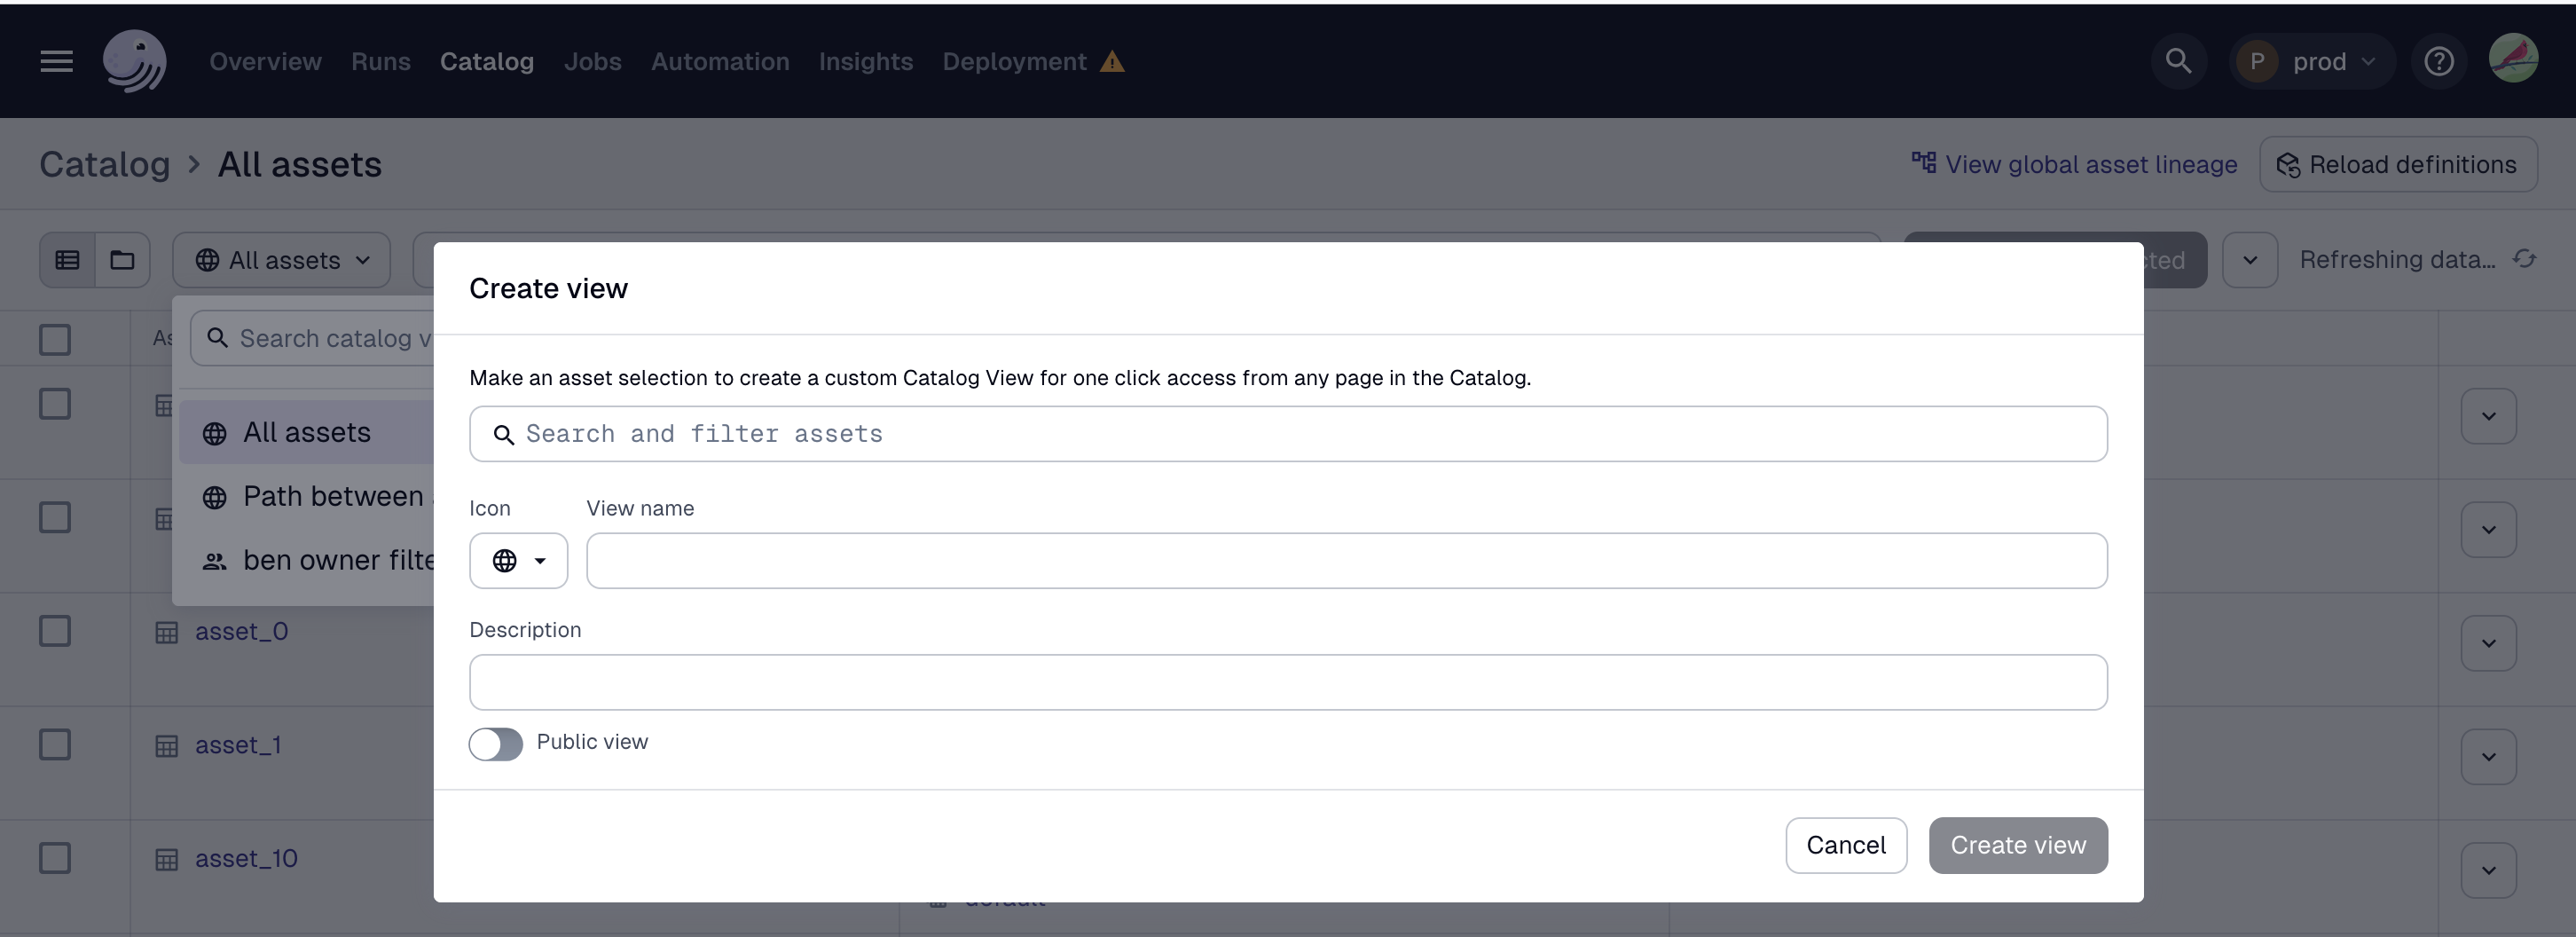The image size is (2576, 937).
Task: Check the select-all checkbox in the header row
Action: pyautogui.click(x=55, y=339)
